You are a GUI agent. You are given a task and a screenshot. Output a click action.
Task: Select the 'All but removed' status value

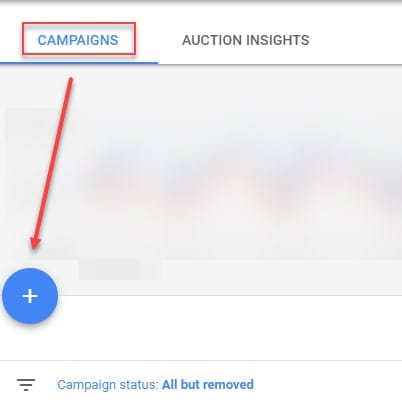coord(208,385)
